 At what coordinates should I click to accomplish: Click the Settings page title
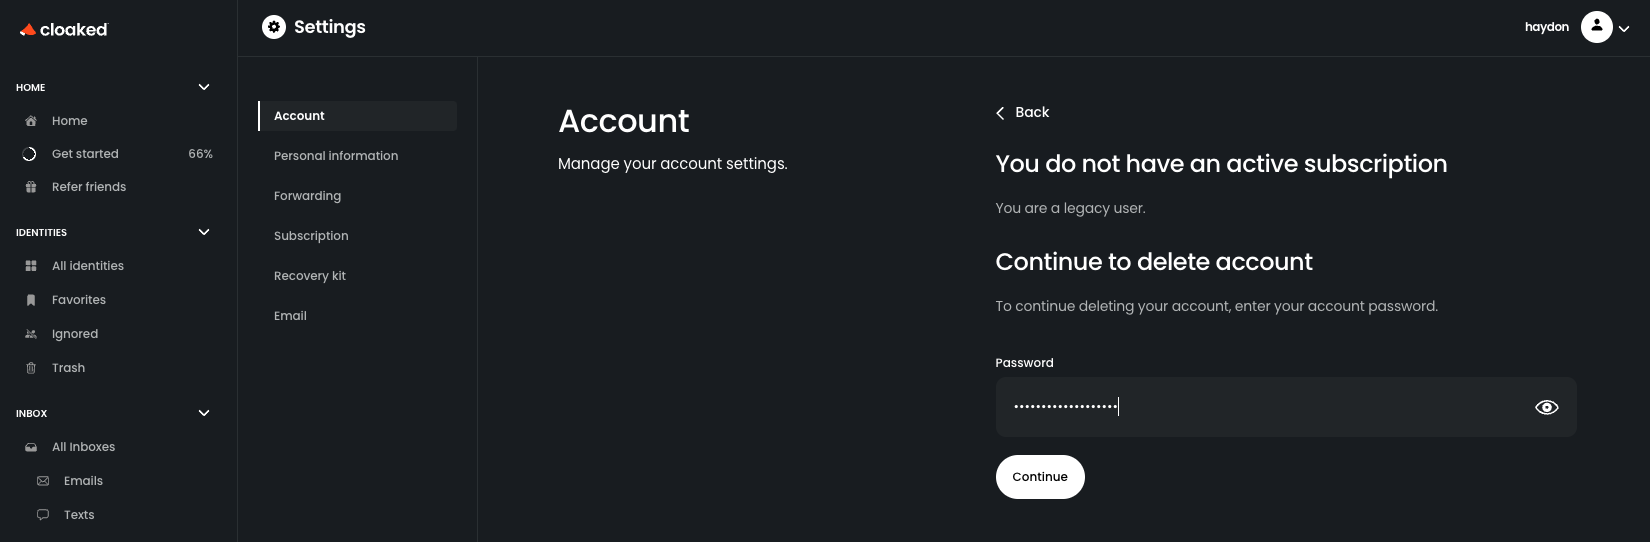click(330, 27)
